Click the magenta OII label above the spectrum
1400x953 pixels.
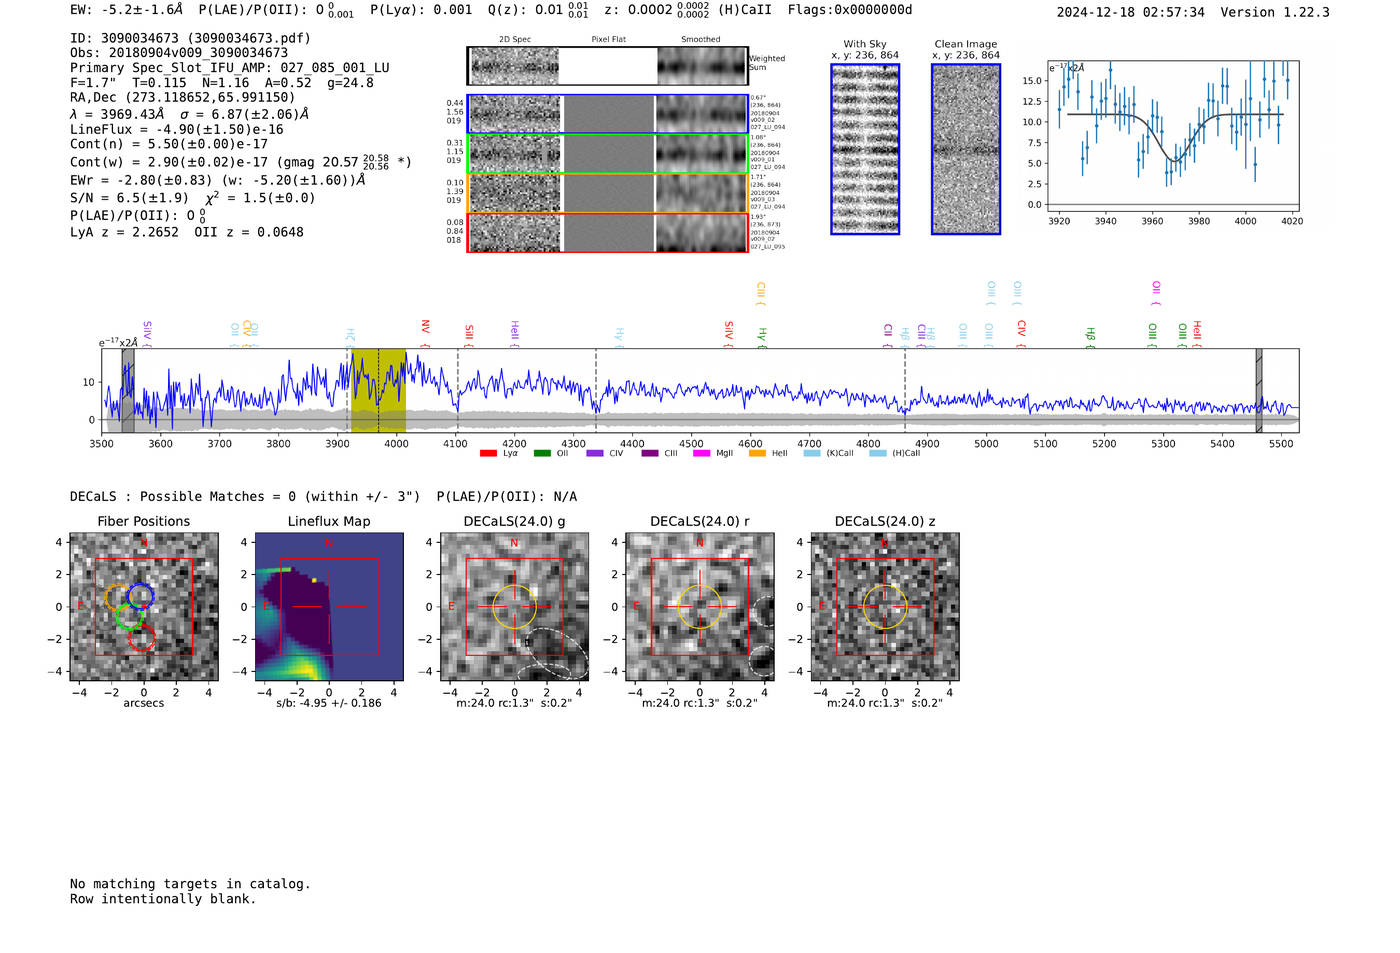[1156, 293]
